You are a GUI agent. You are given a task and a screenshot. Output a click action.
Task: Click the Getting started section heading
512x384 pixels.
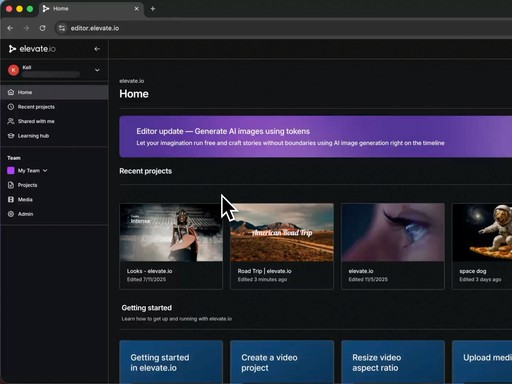(x=147, y=308)
